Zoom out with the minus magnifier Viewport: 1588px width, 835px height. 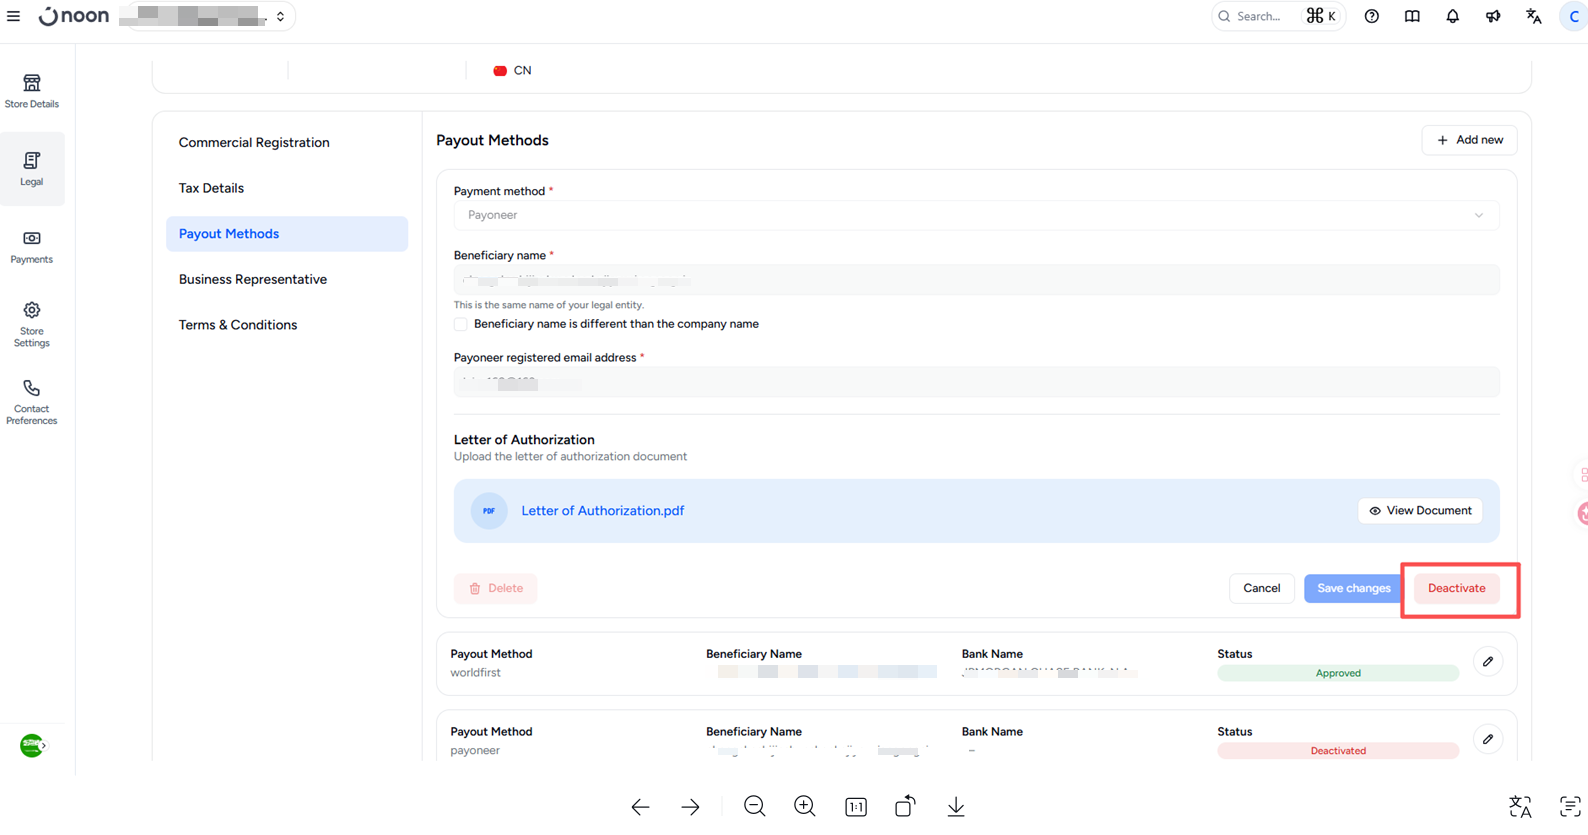(x=755, y=806)
